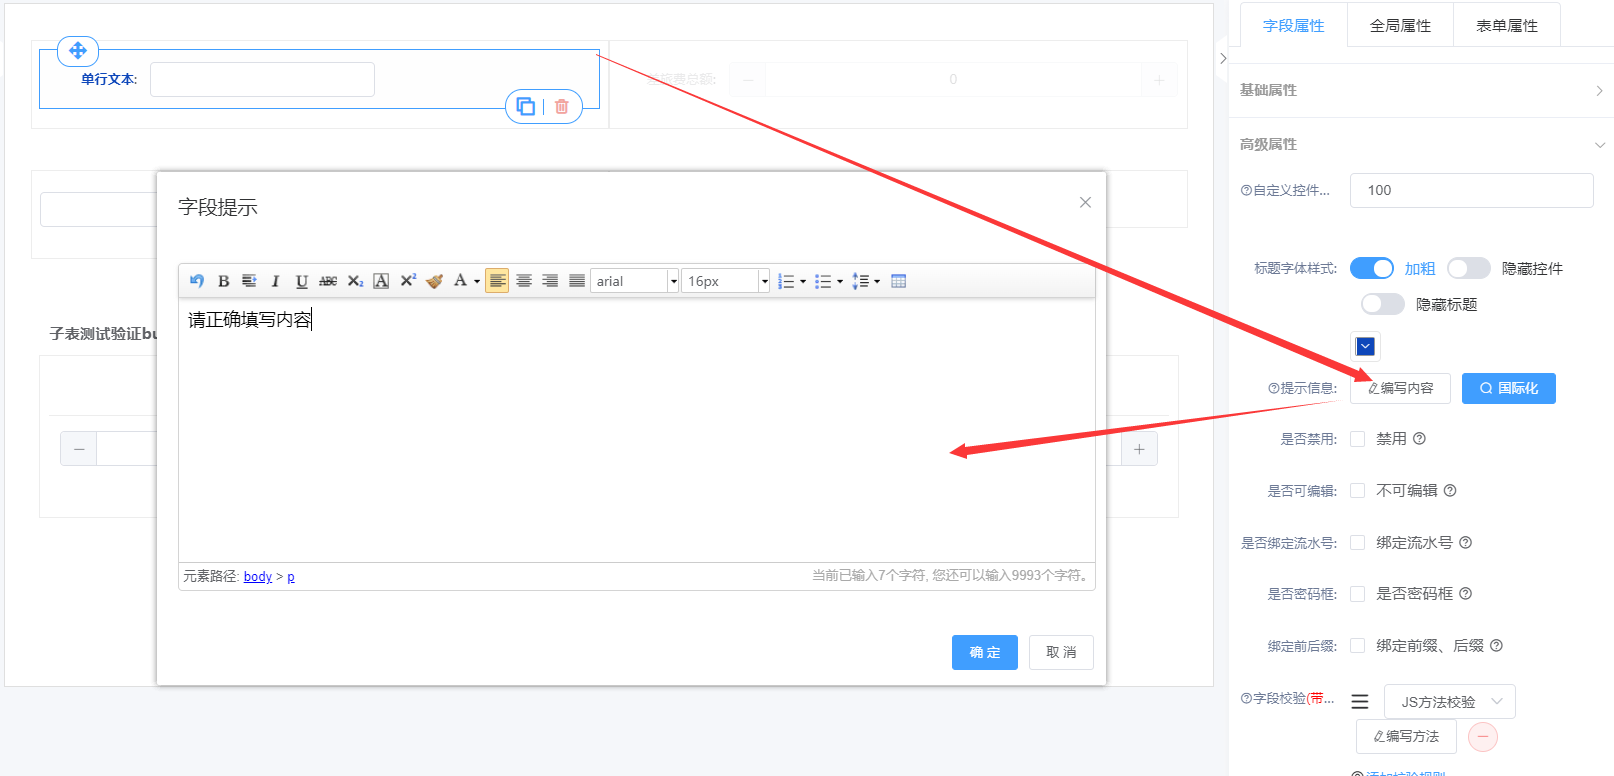1614x776 pixels.
Task: Open the line spacing dropdown arrow
Action: (877, 281)
